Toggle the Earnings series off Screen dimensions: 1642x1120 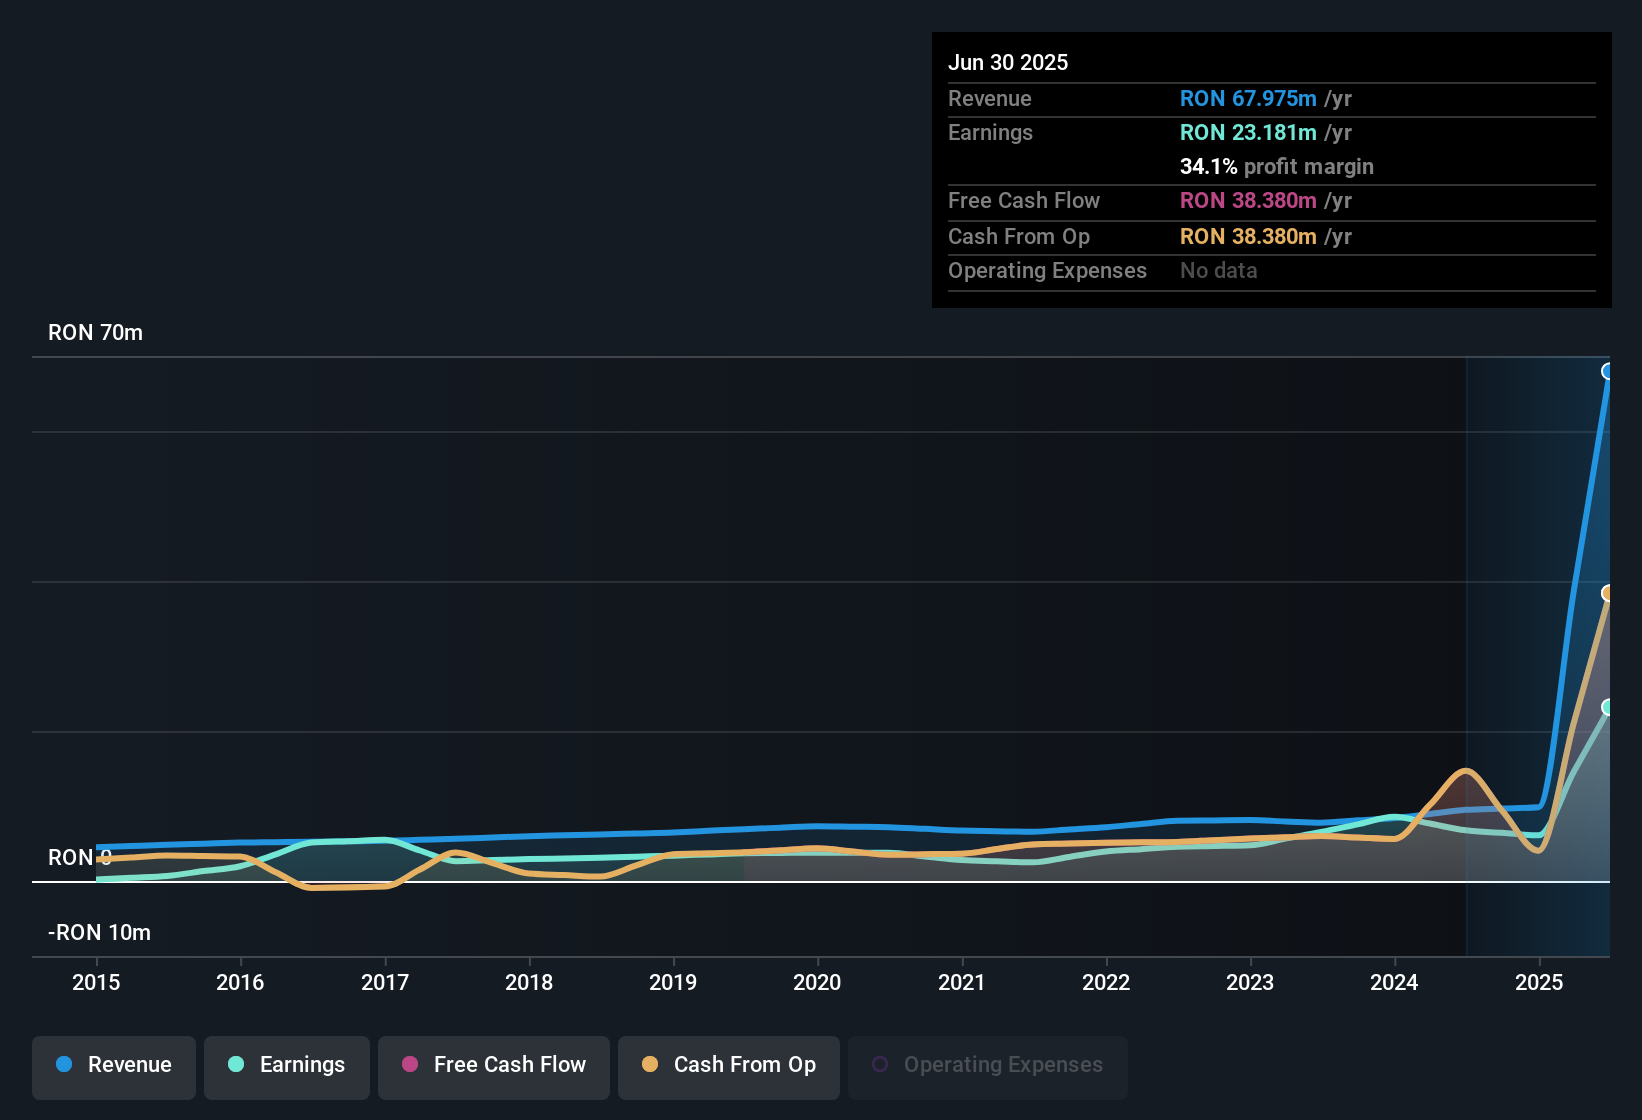(x=287, y=1067)
